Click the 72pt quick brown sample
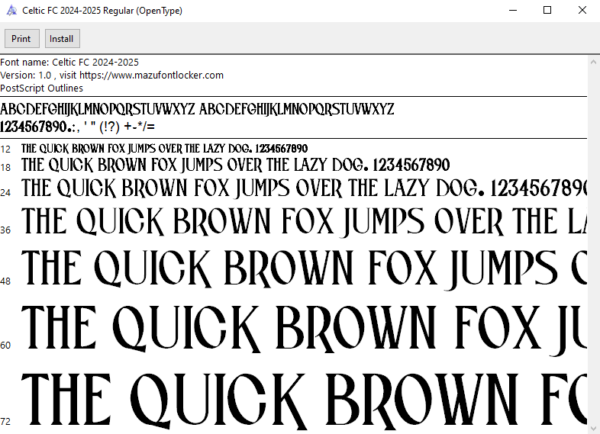This screenshot has height=434, width=600. tap(304, 401)
